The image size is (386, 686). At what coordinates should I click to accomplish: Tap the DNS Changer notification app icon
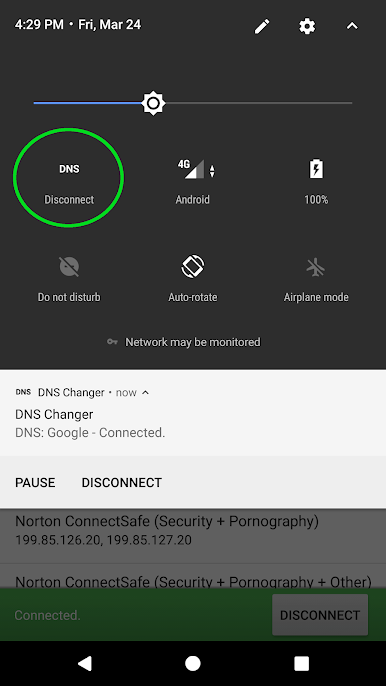pyautogui.click(x=23, y=392)
